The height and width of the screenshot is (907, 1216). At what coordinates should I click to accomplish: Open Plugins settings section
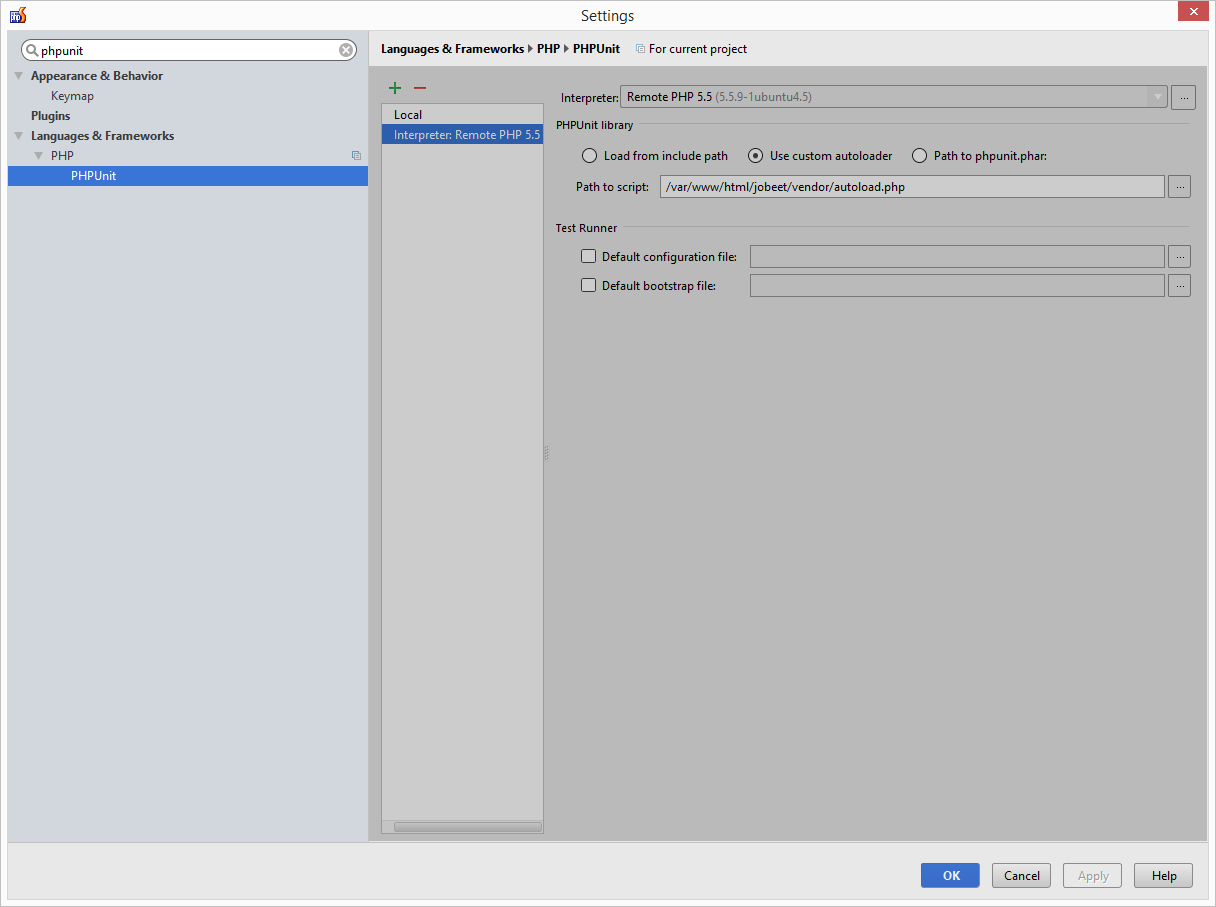coord(51,116)
